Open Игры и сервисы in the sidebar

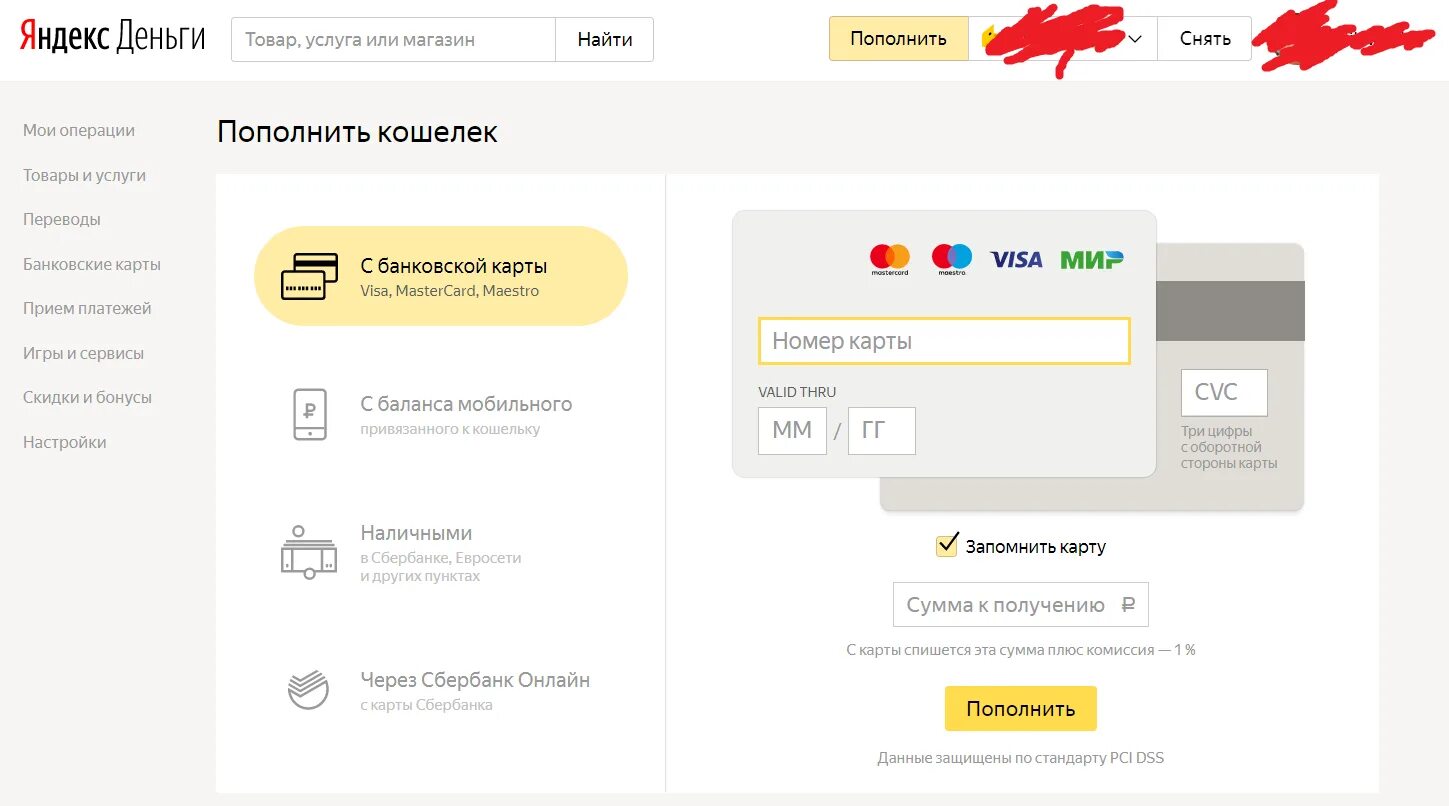pos(83,353)
